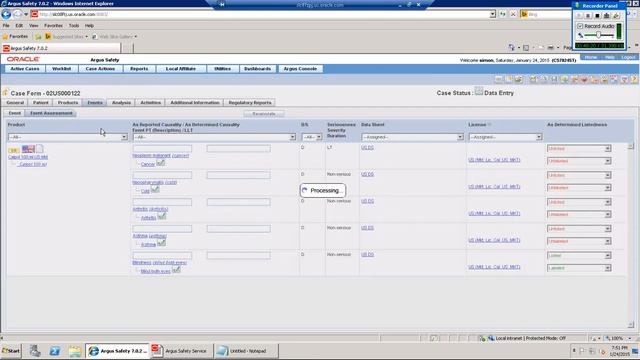The height and width of the screenshot is (360, 640).
Task: Click the Favorites star icon
Action: [x=5, y=37]
